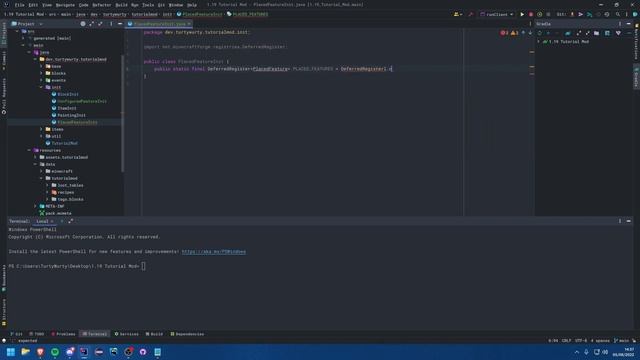
Task: Open Dependencies tool window tab
Action: (187, 334)
